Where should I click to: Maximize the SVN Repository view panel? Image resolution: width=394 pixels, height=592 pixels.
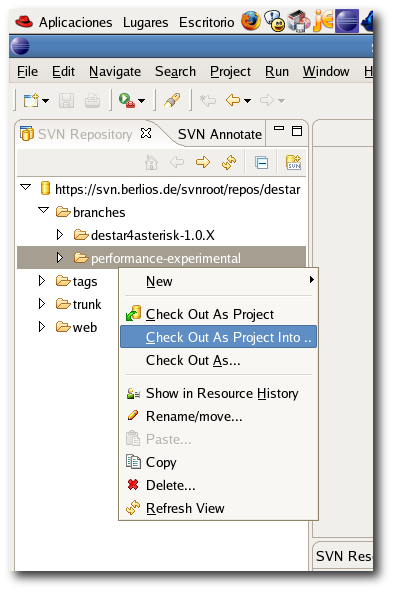297,131
